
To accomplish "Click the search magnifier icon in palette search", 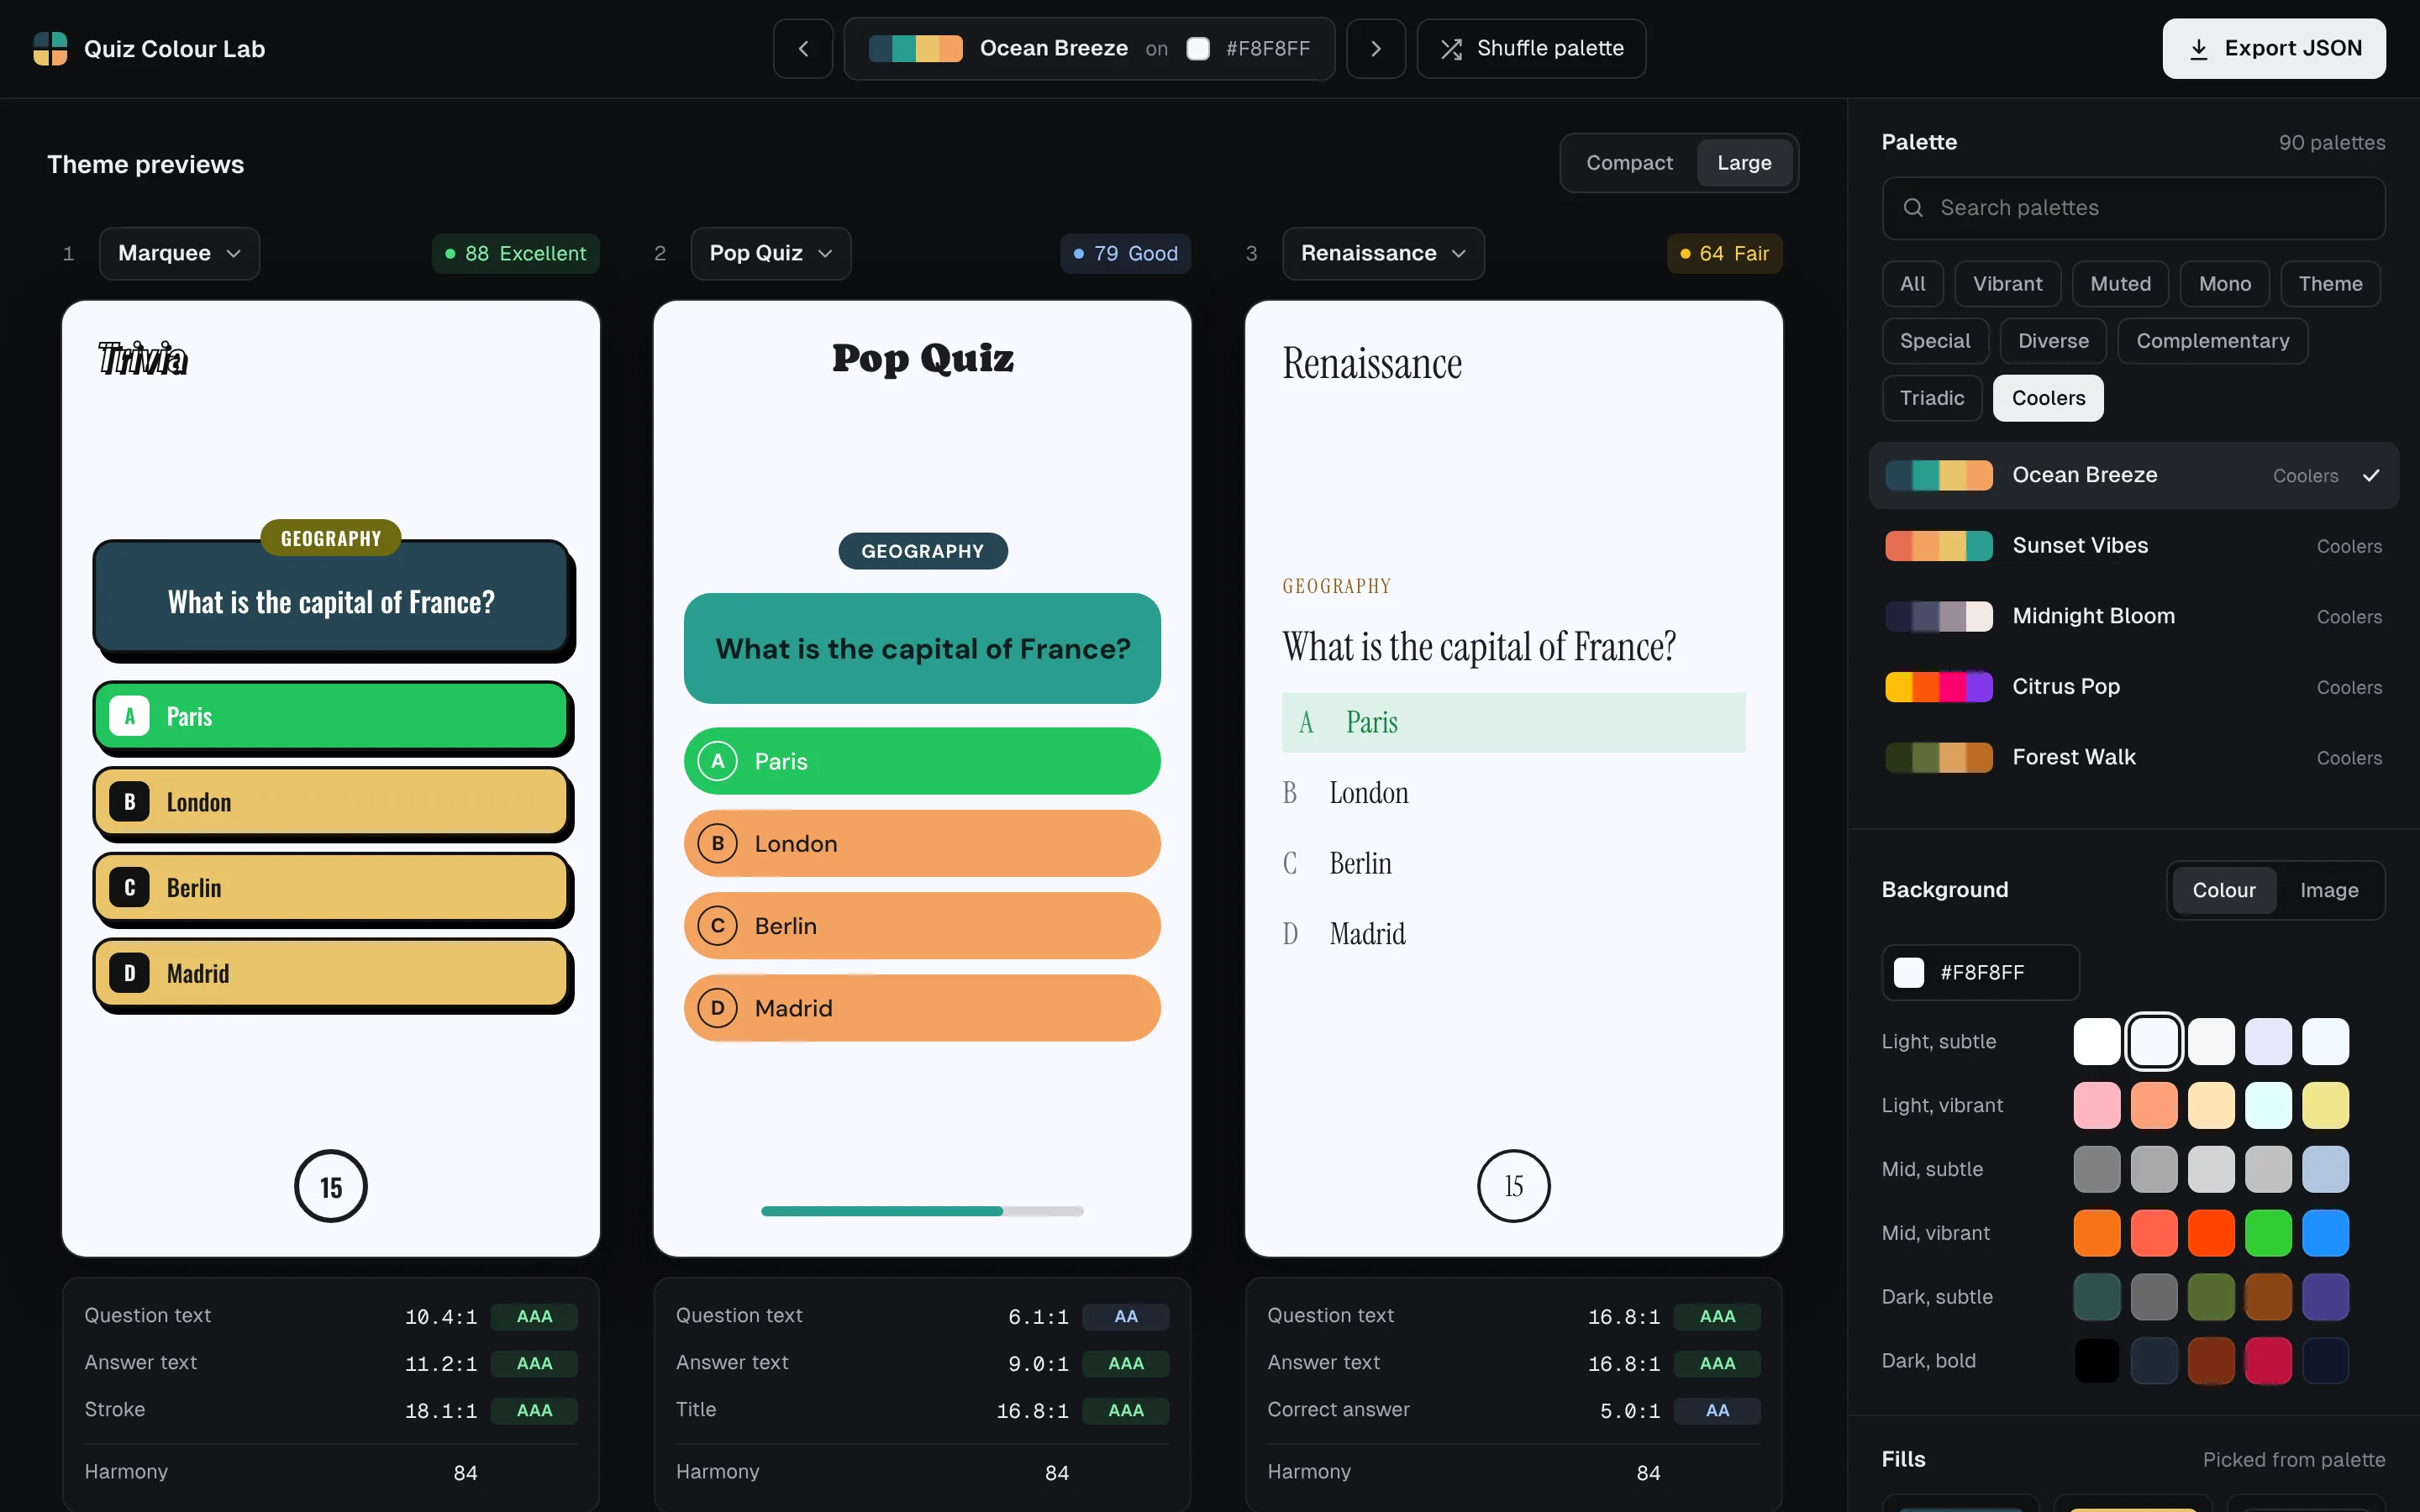I will [x=1913, y=208].
